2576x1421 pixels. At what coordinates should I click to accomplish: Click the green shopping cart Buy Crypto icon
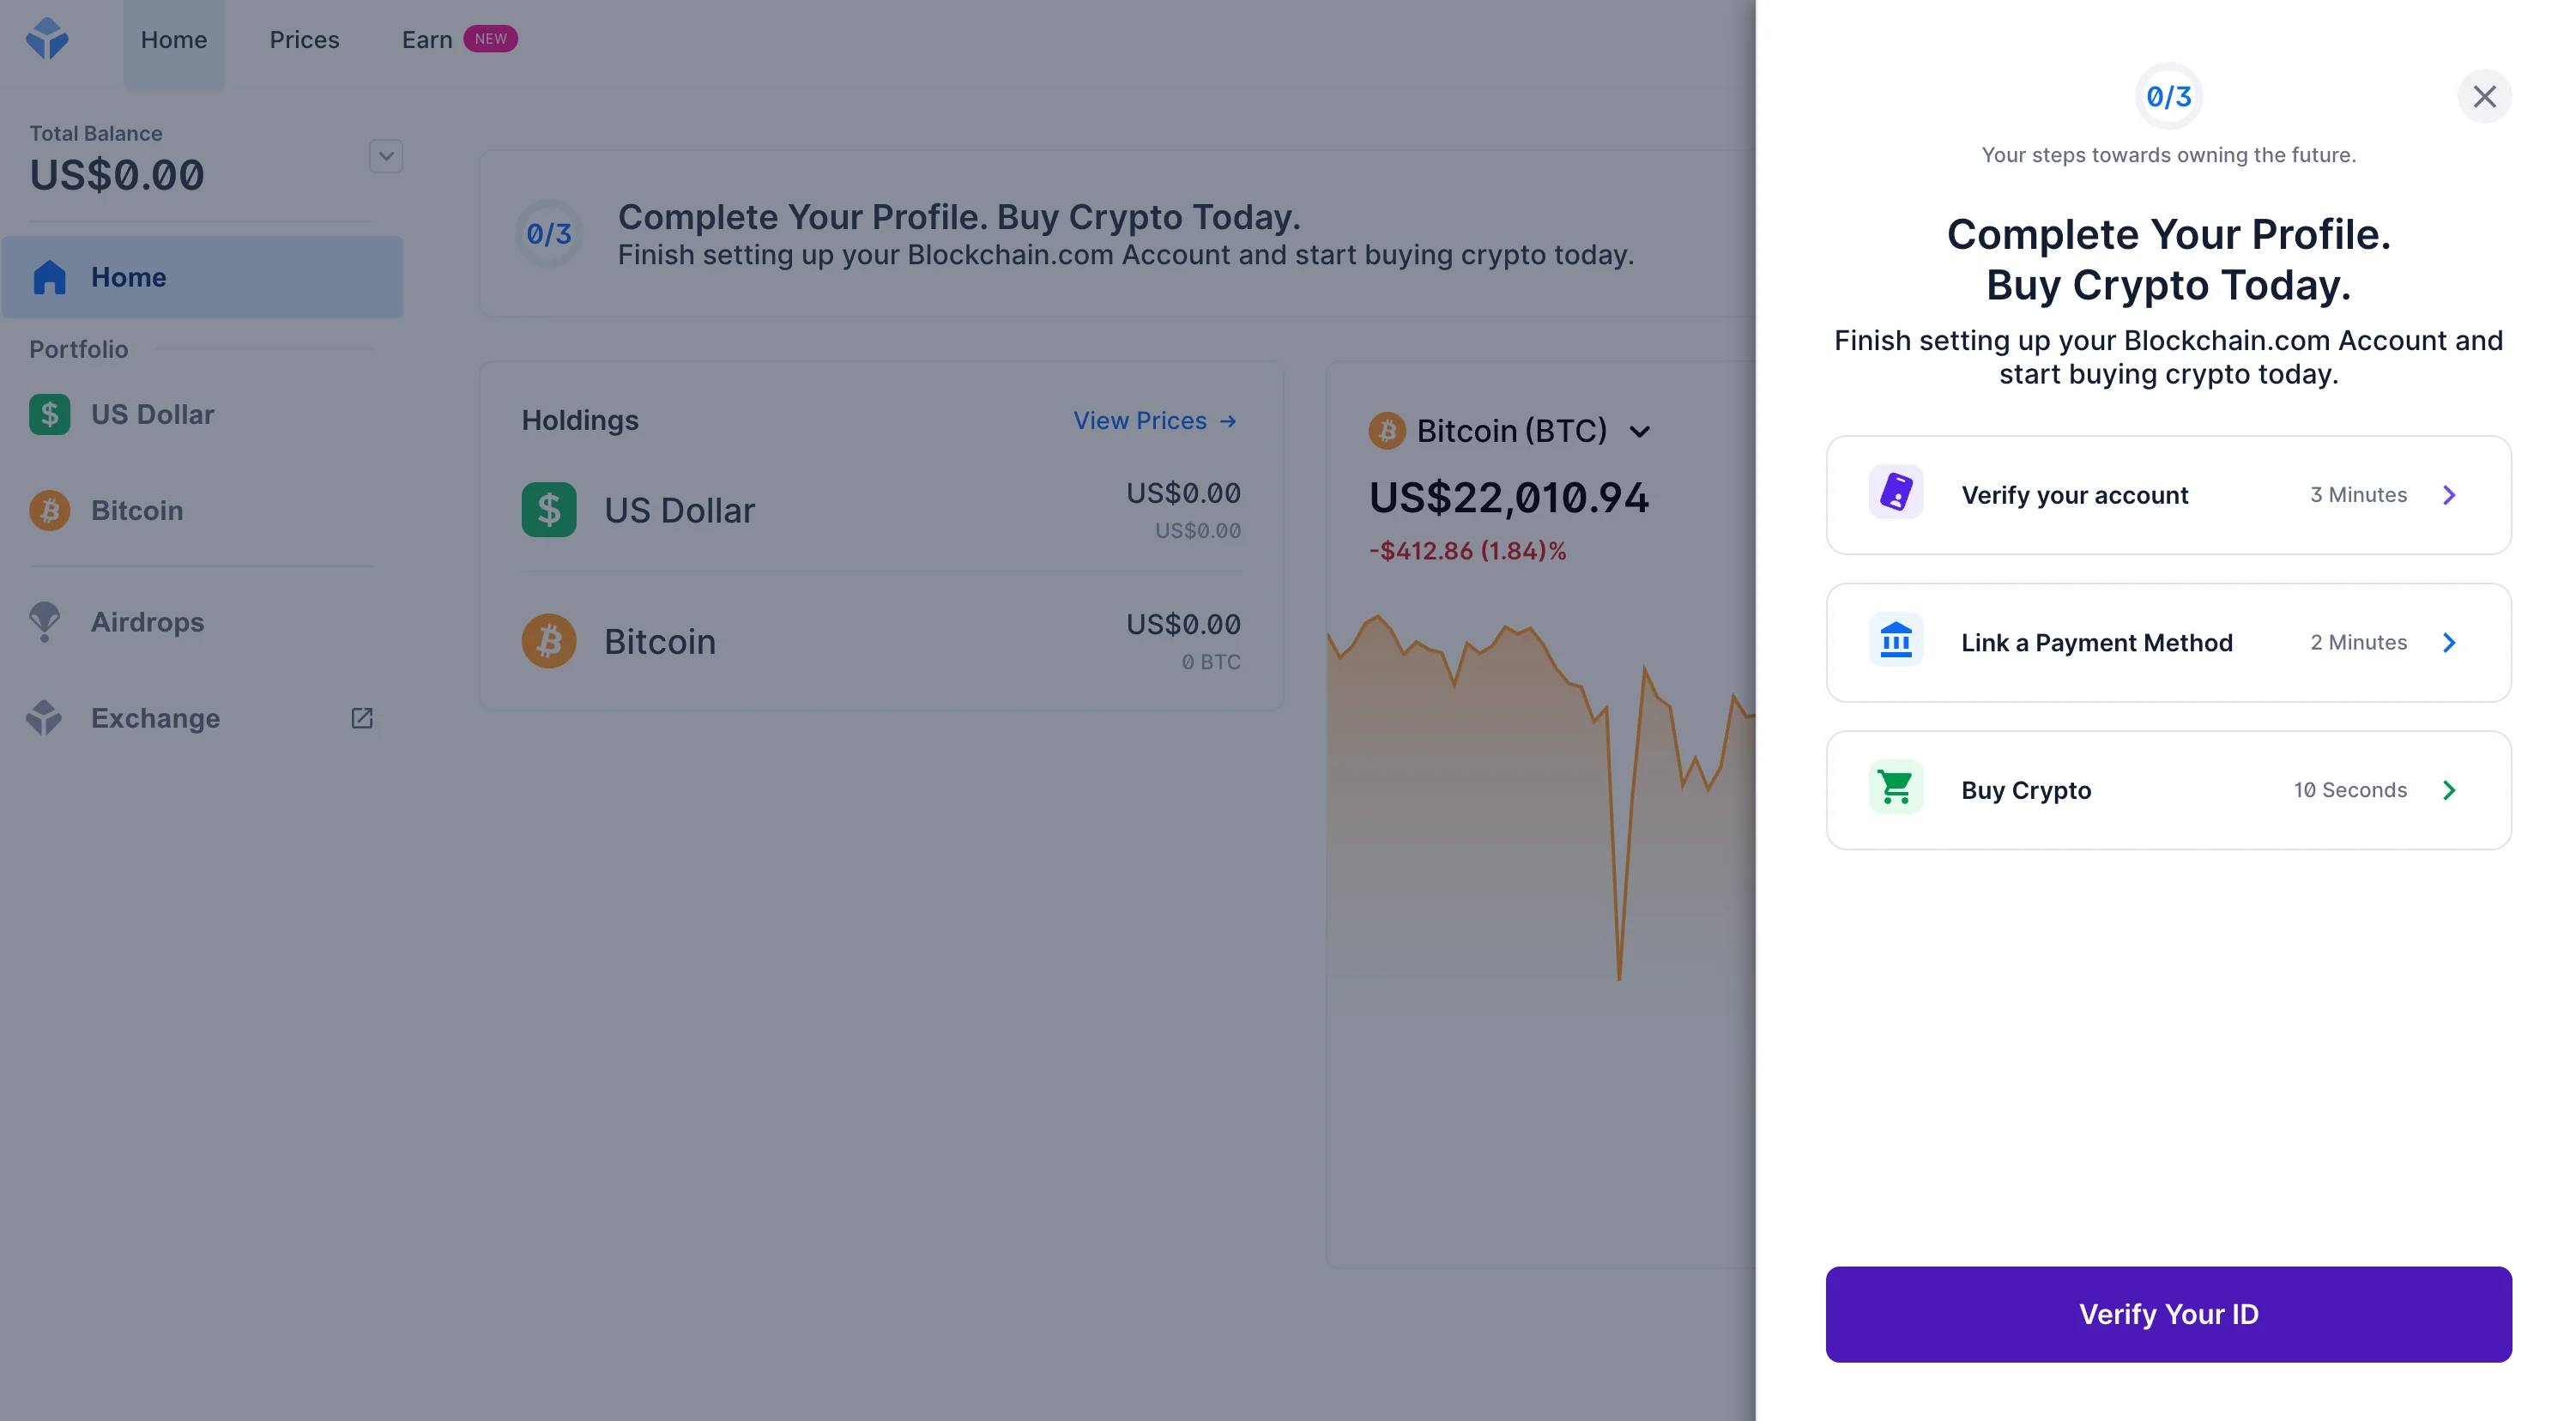coord(1895,789)
